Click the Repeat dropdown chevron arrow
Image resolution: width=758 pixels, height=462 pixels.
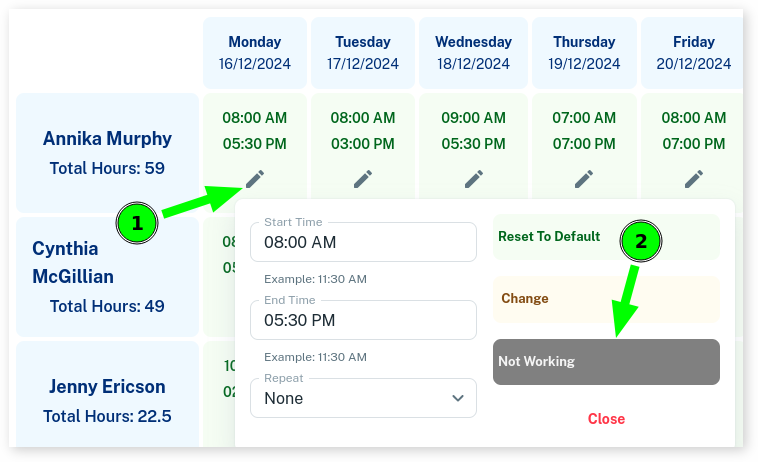click(x=458, y=398)
